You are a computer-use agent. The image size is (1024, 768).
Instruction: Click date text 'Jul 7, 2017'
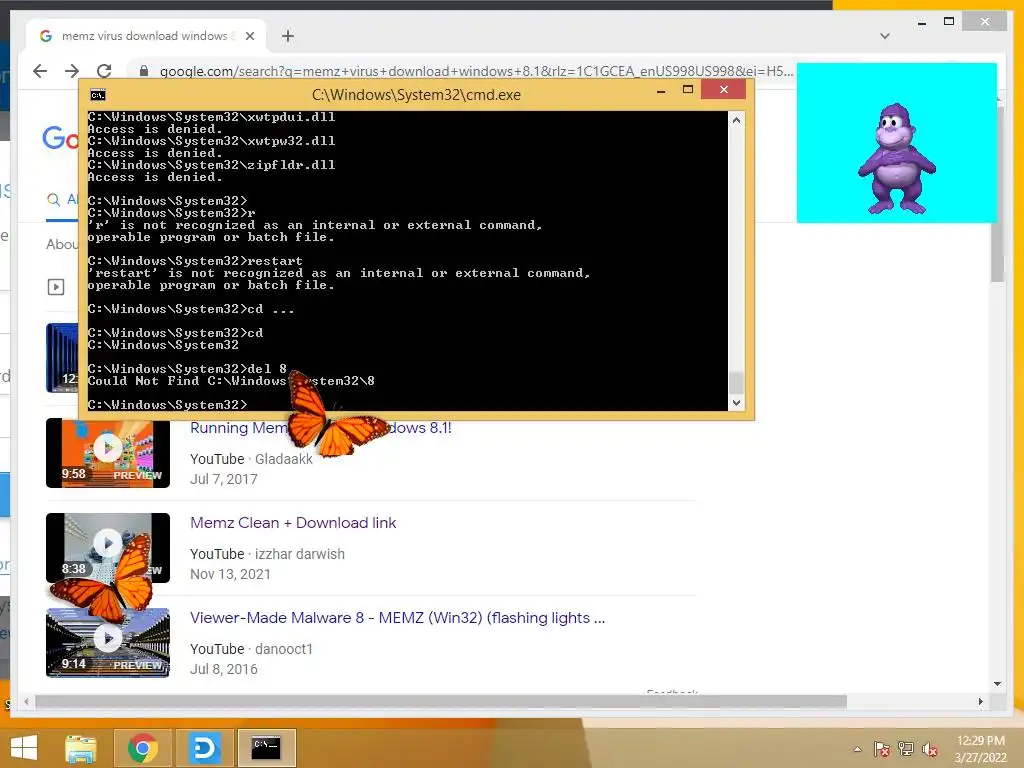click(223, 479)
